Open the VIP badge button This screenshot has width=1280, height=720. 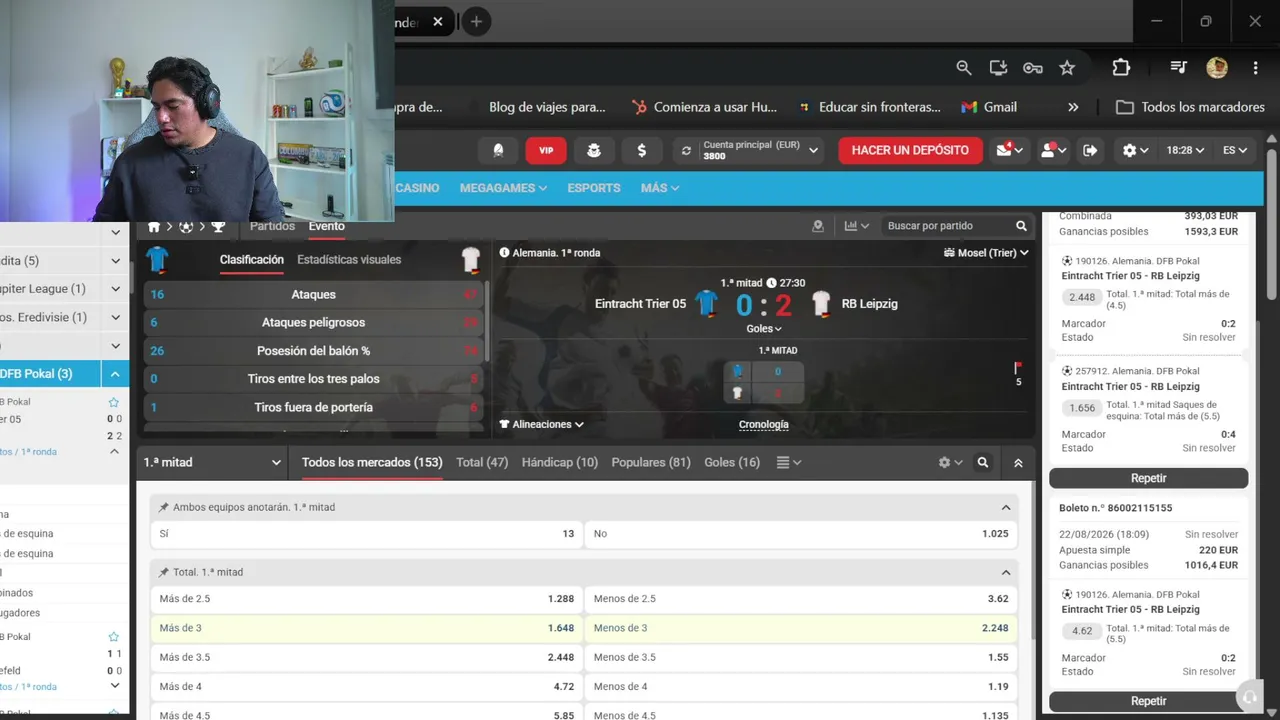[546, 150]
